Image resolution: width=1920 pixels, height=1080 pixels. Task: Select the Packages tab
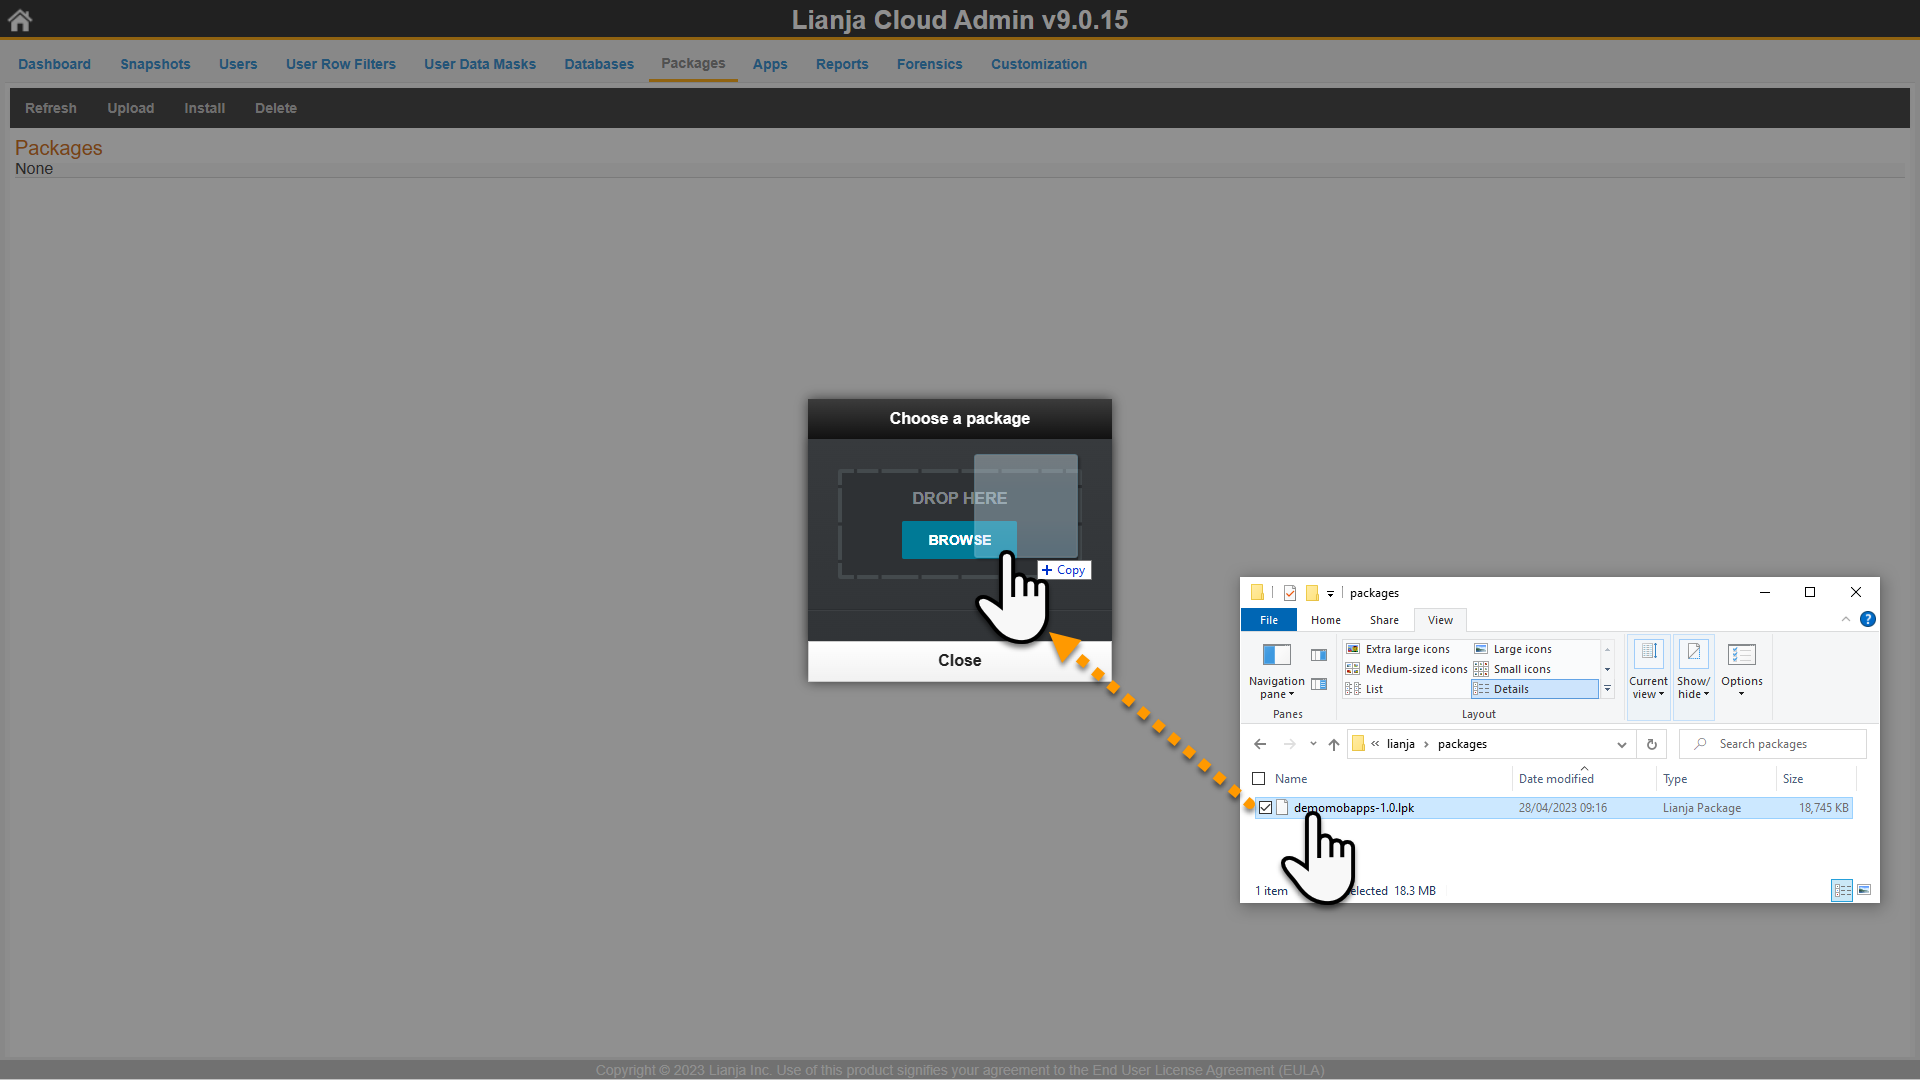pyautogui.click(x=693, y=63)
